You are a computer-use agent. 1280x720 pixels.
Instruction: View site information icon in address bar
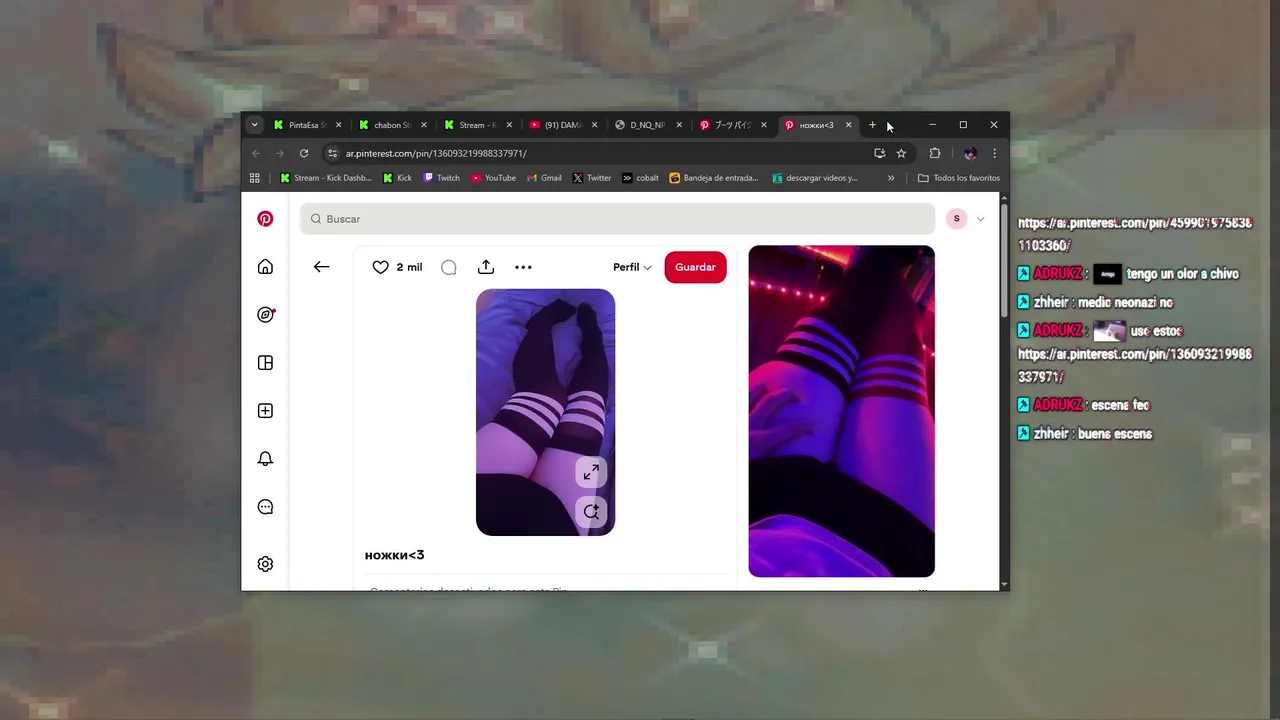click(x=333, y=153)
